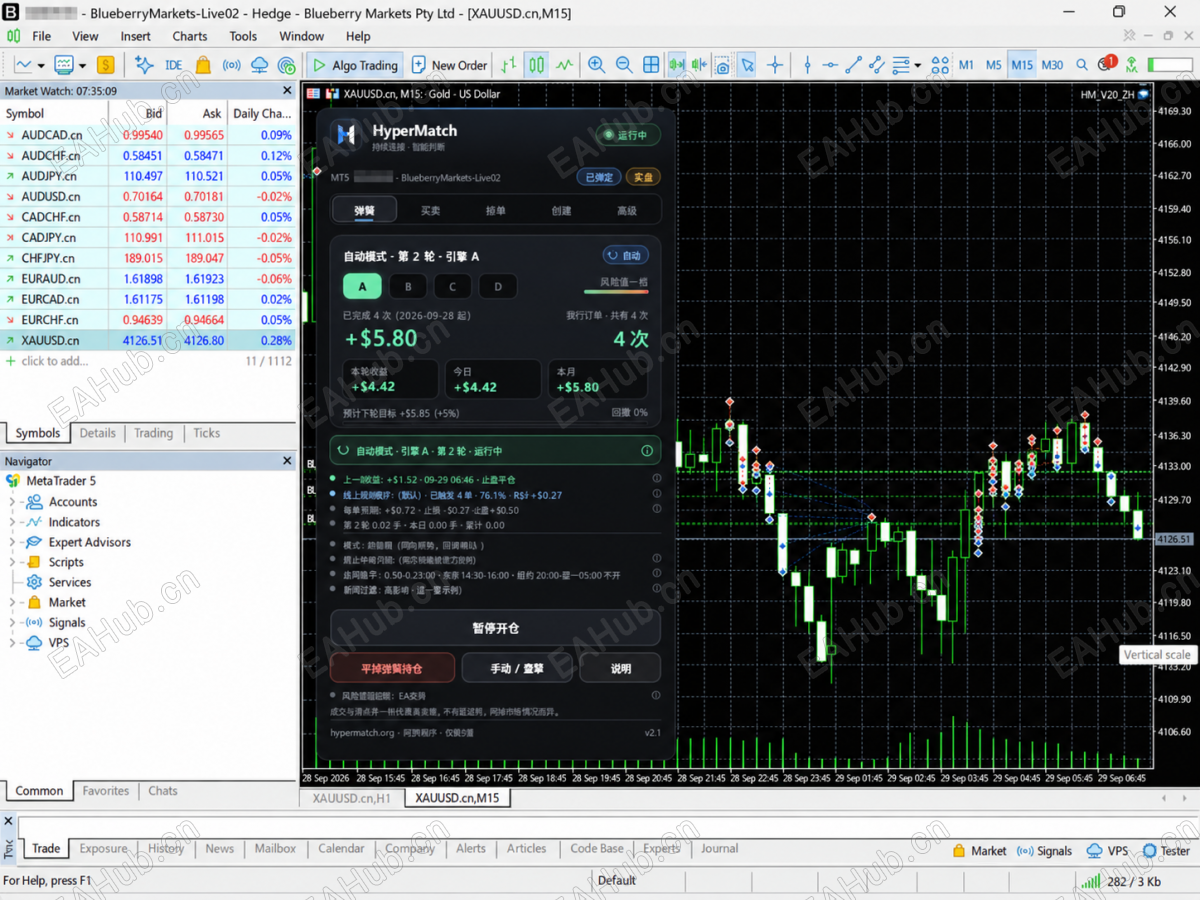Open the toolbar Signals broadcast icon
Viewport: 1200px width, 900px height.
[231, 65]
